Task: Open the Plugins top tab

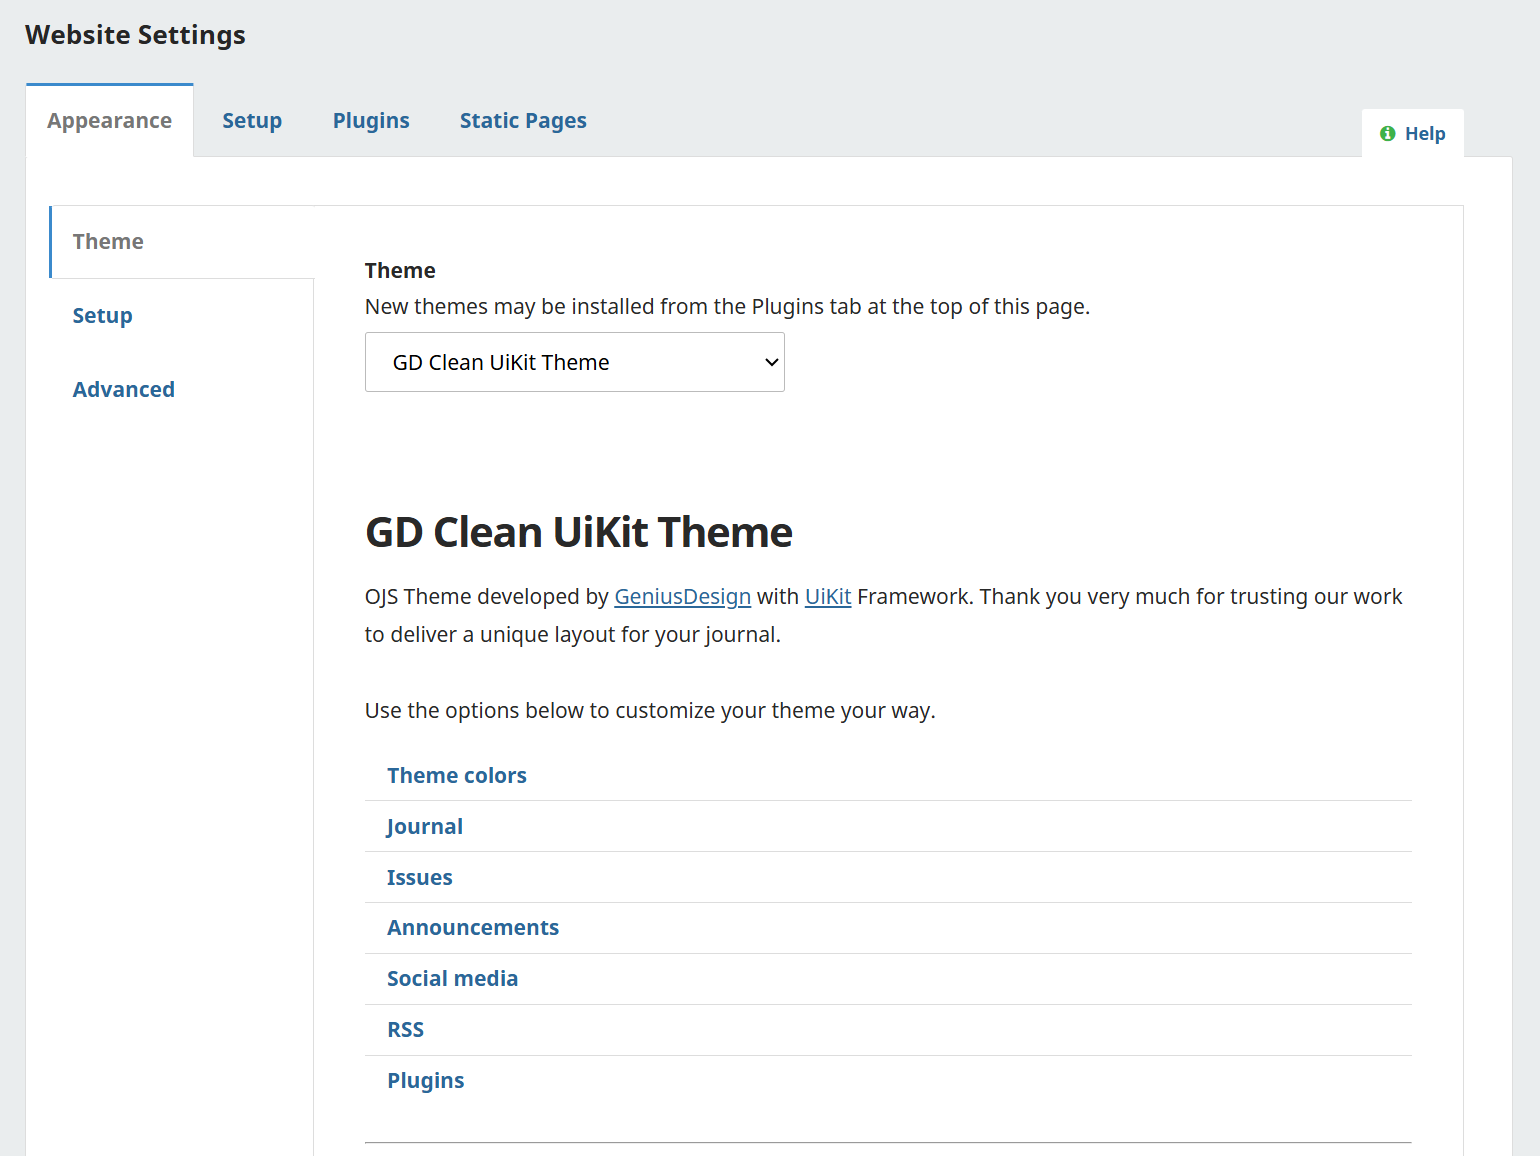Action: click(x=371, y=121)
